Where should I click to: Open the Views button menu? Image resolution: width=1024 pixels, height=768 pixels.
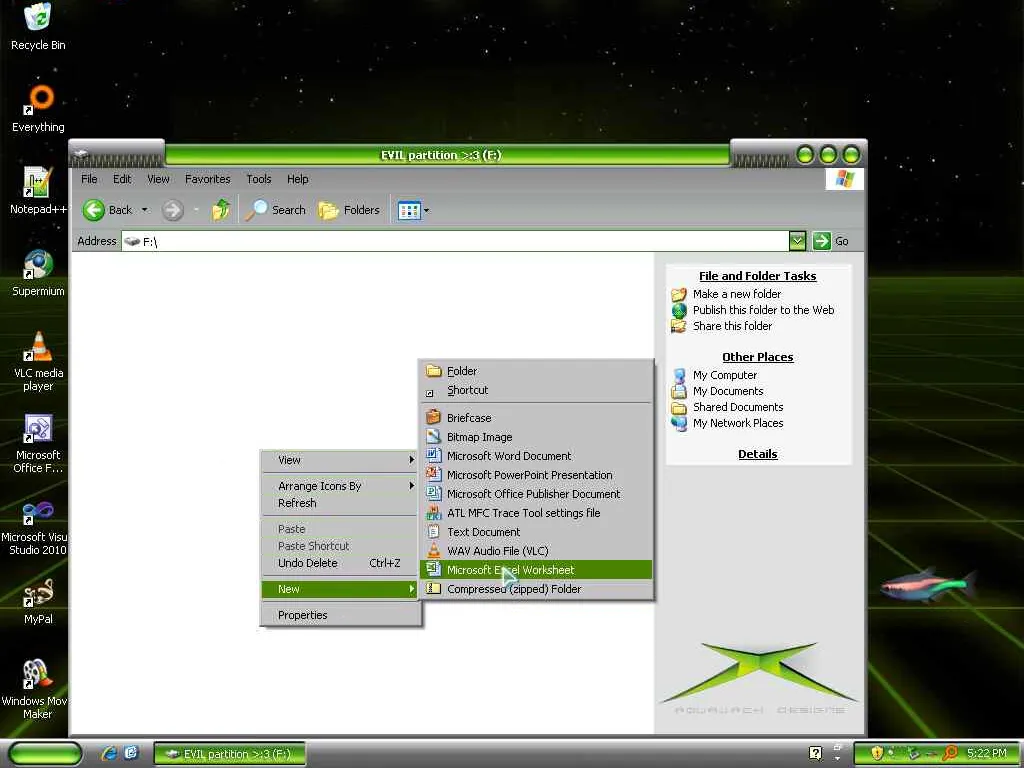pyautogui.click(x=413, y=210)
